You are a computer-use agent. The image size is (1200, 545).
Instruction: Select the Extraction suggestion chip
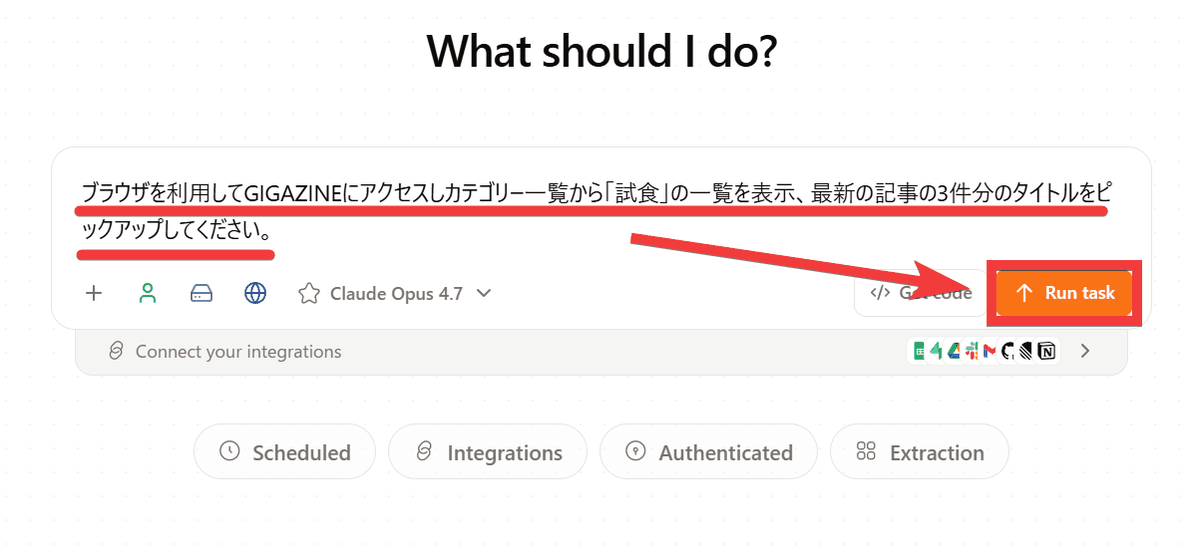pos(920,452)
